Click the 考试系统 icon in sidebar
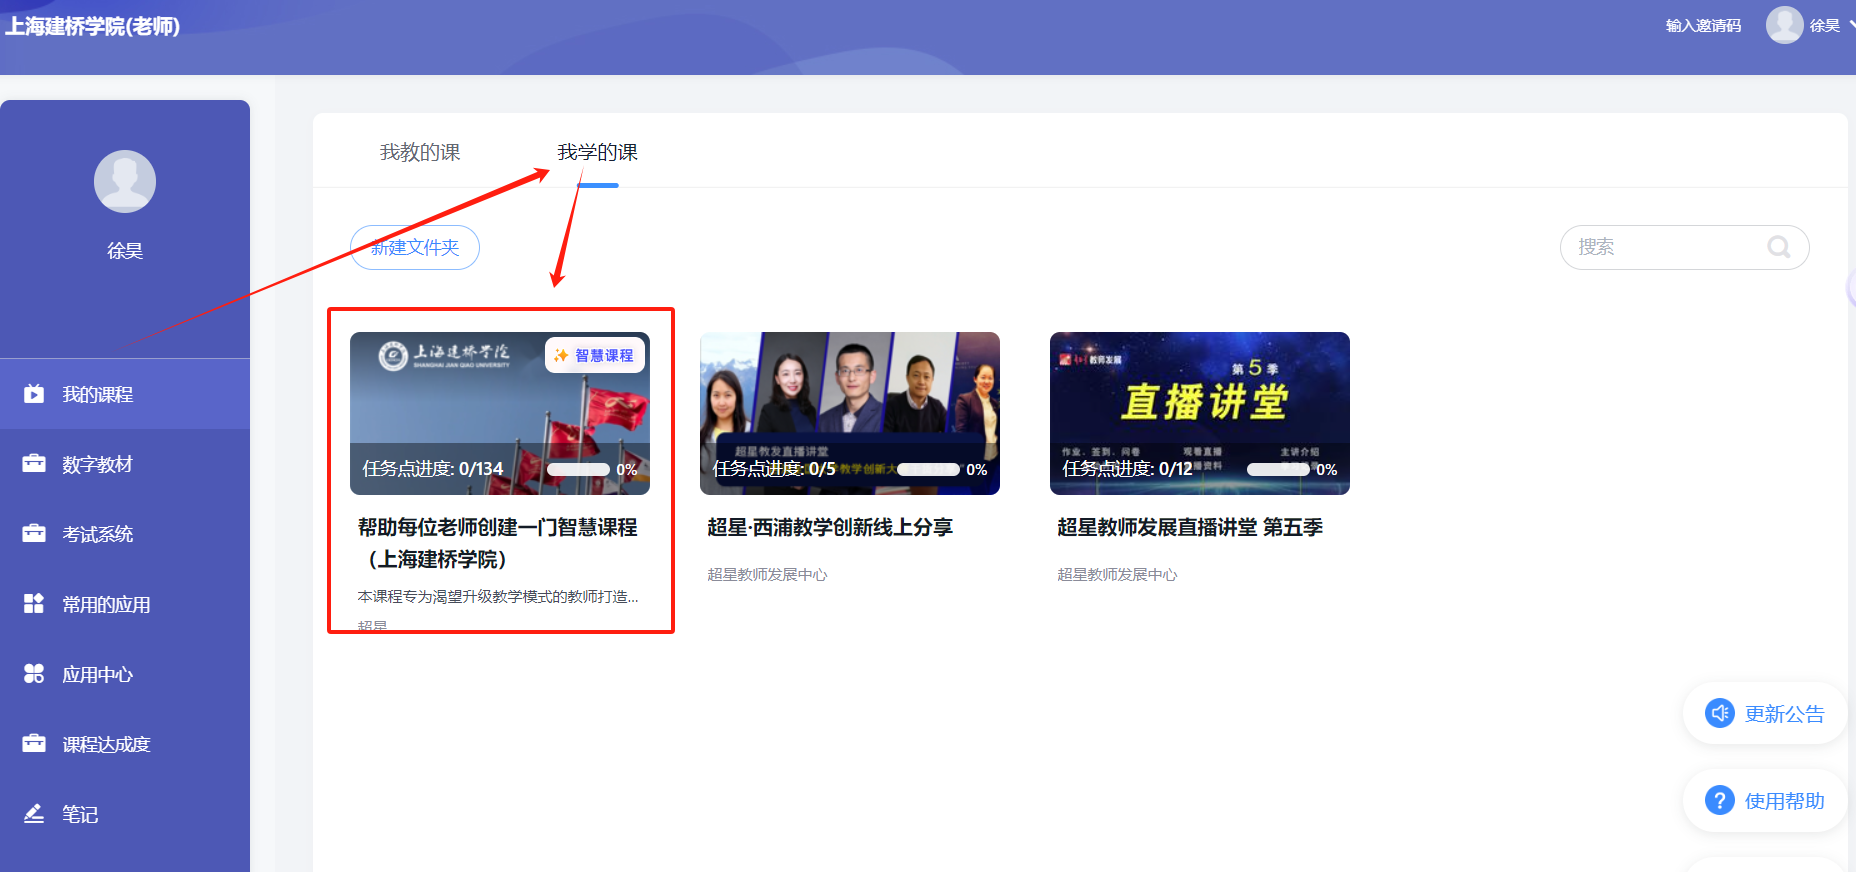1856x872 pixels. tap(34, 534)
